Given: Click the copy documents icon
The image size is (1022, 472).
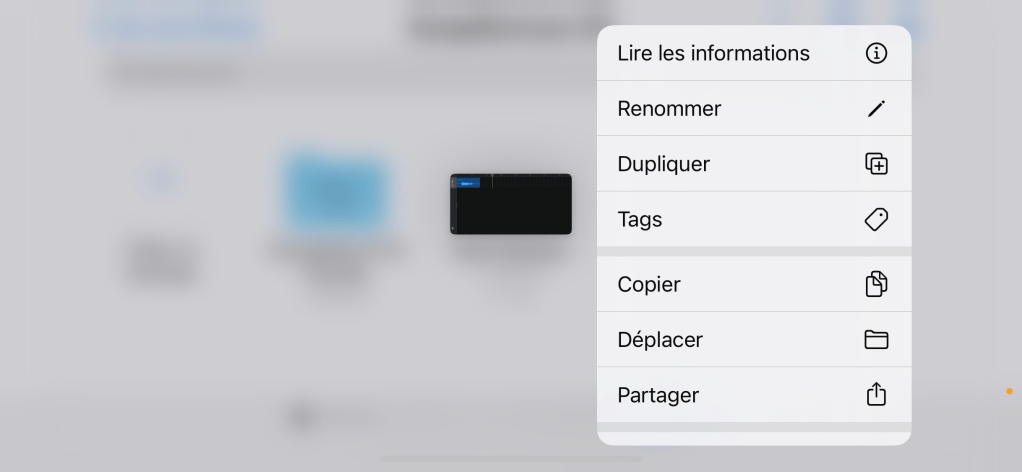Looking at the screenshot, I should (x=876, y=284).
